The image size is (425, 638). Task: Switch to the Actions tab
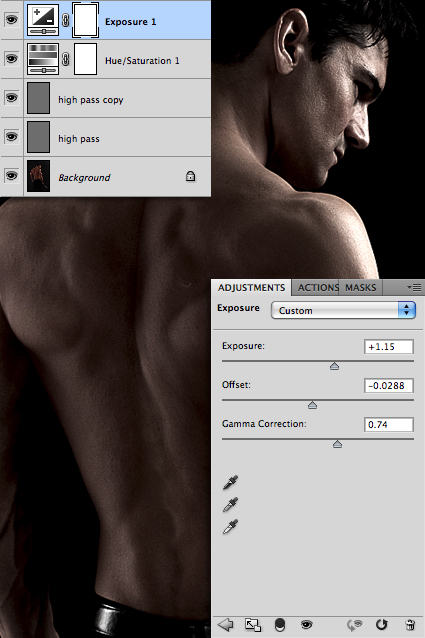click(x=318, y=288)
